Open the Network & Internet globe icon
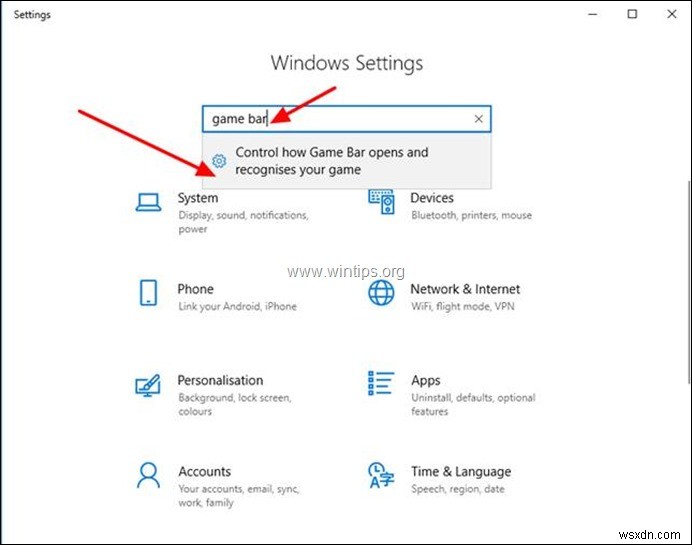The width and height of the screenshot is (692, 545). pyautogui.click(x=381, y=293)
